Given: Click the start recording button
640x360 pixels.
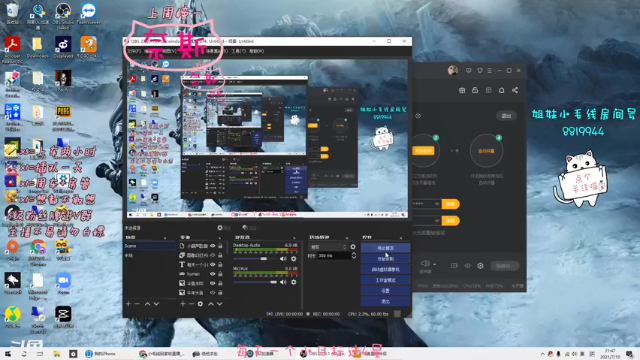Looking at the screenshot, I should pyautogui.click(x=385, y=258).
